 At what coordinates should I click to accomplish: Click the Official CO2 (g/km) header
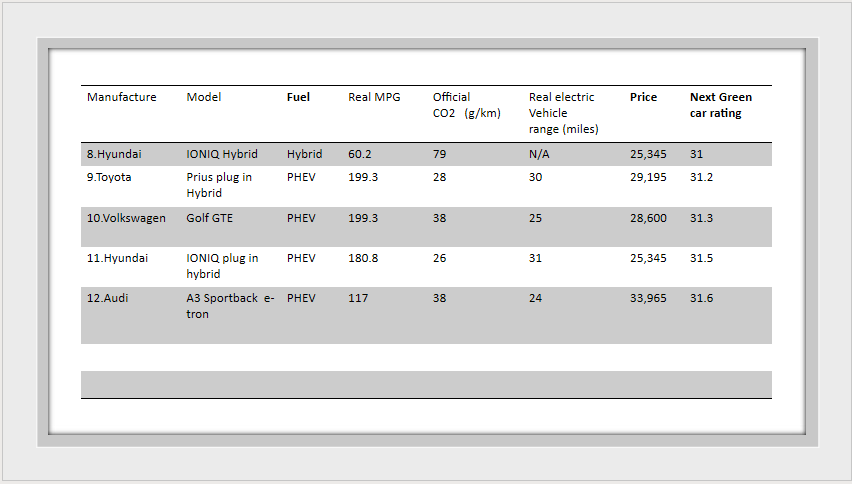466,105
